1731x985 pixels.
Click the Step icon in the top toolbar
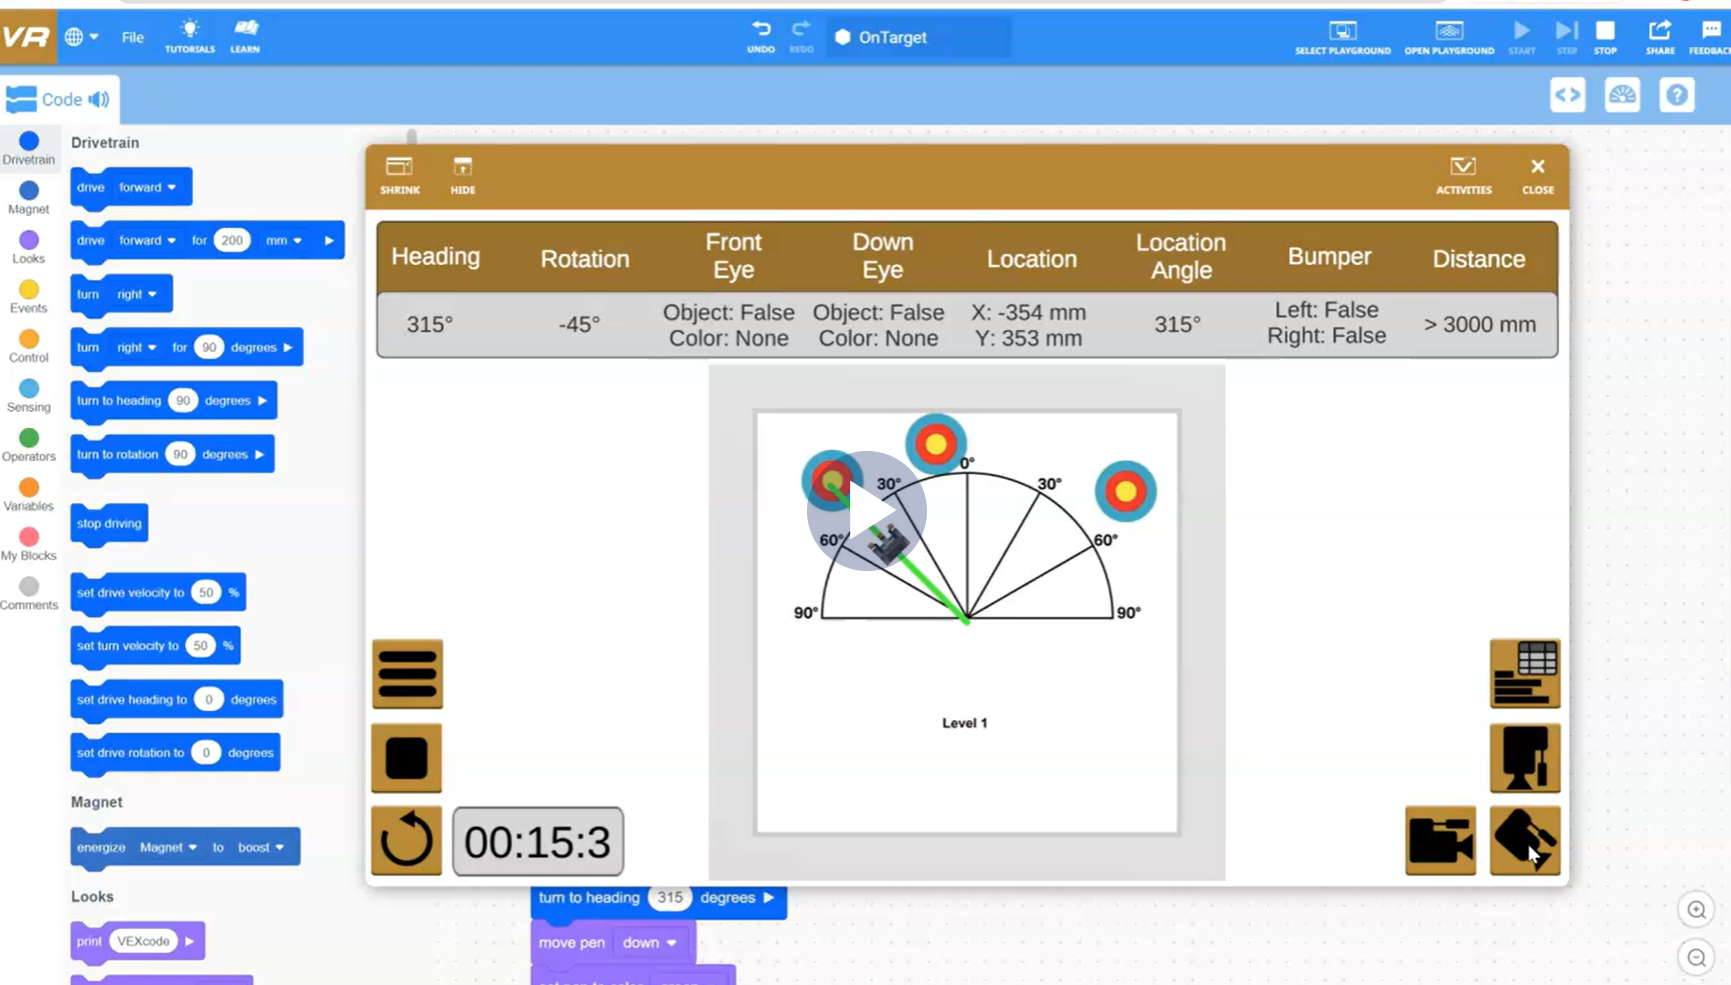(x=1566, y=32)
